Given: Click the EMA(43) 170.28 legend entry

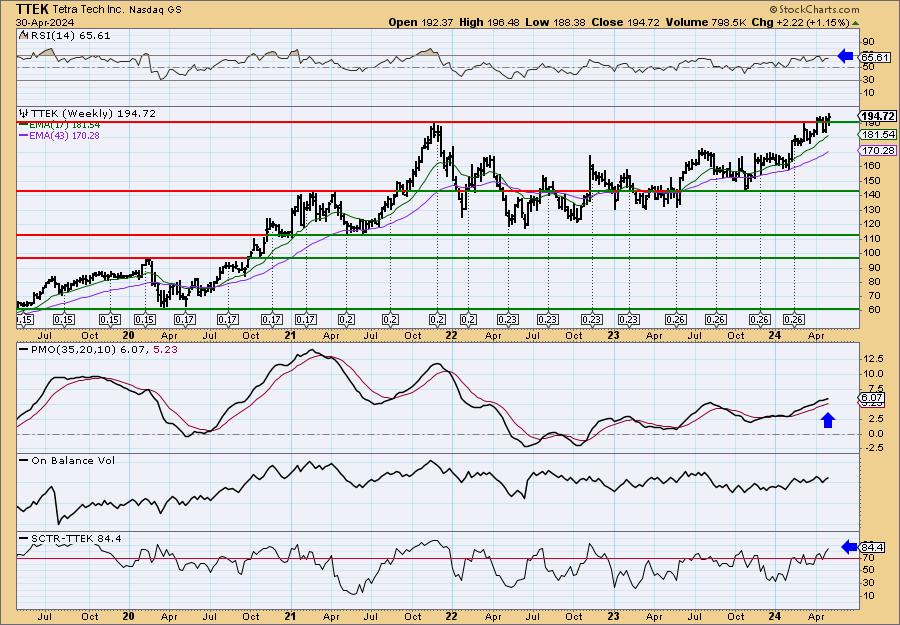Looking at the screenshot, I should [x=60, y=135].
